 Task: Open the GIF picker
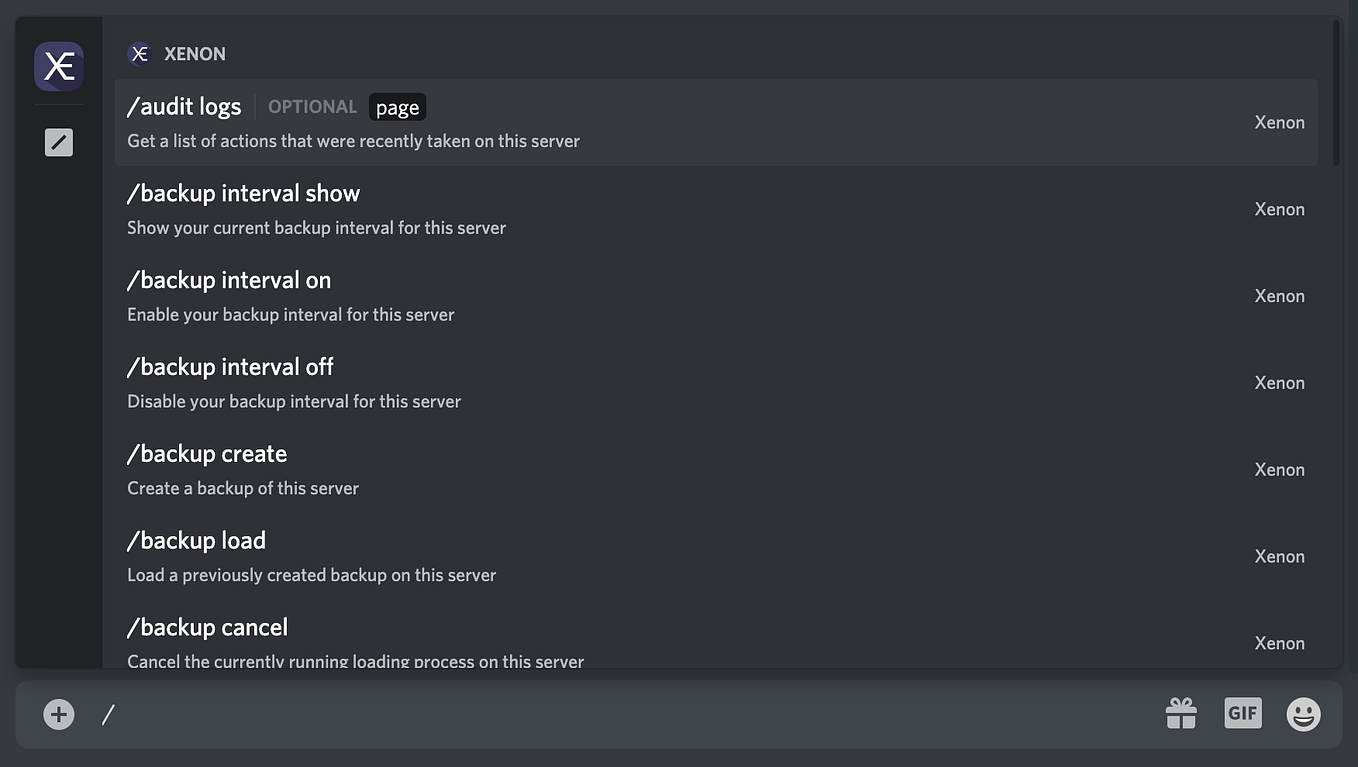tap(1242, 713)
